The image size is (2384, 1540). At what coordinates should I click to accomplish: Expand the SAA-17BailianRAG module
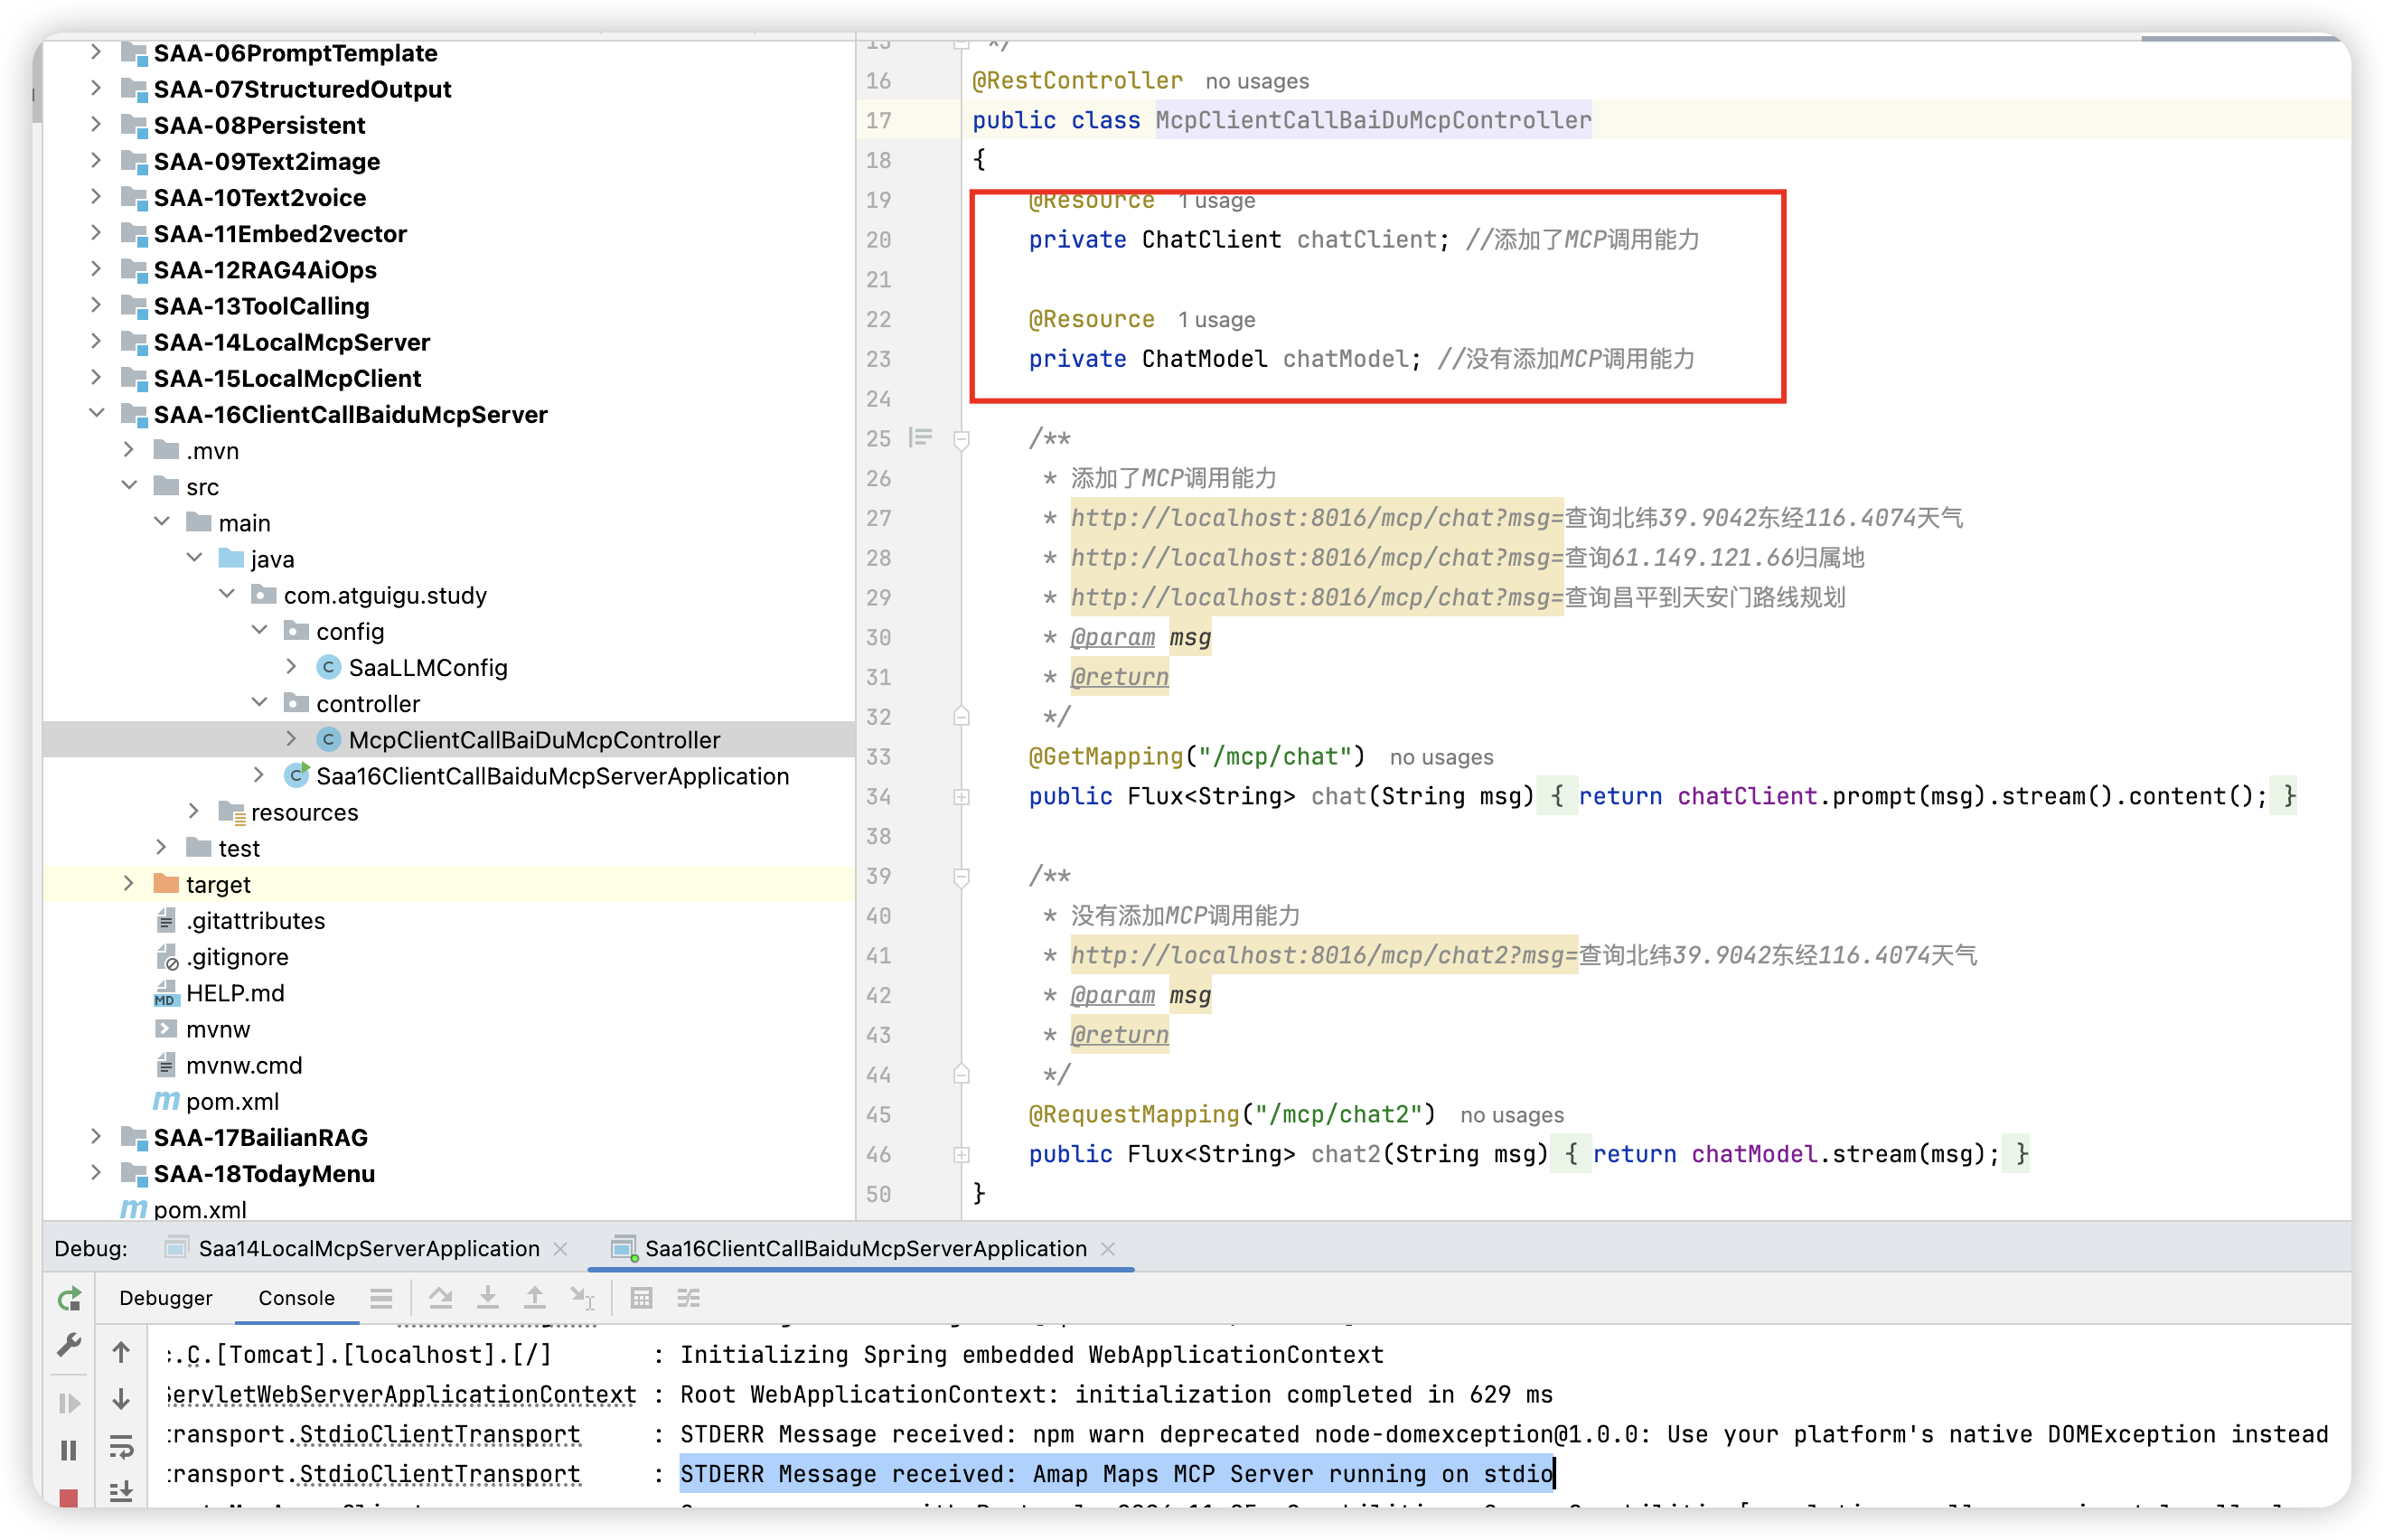96,1137
